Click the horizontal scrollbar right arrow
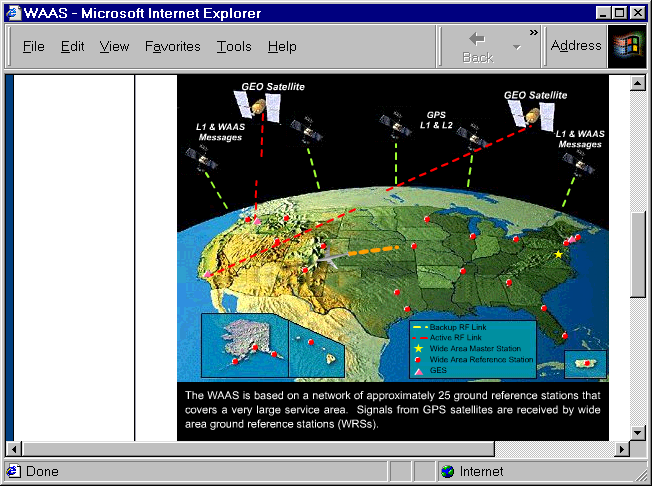Screen dimensions: 652x486 coord(621,450)
